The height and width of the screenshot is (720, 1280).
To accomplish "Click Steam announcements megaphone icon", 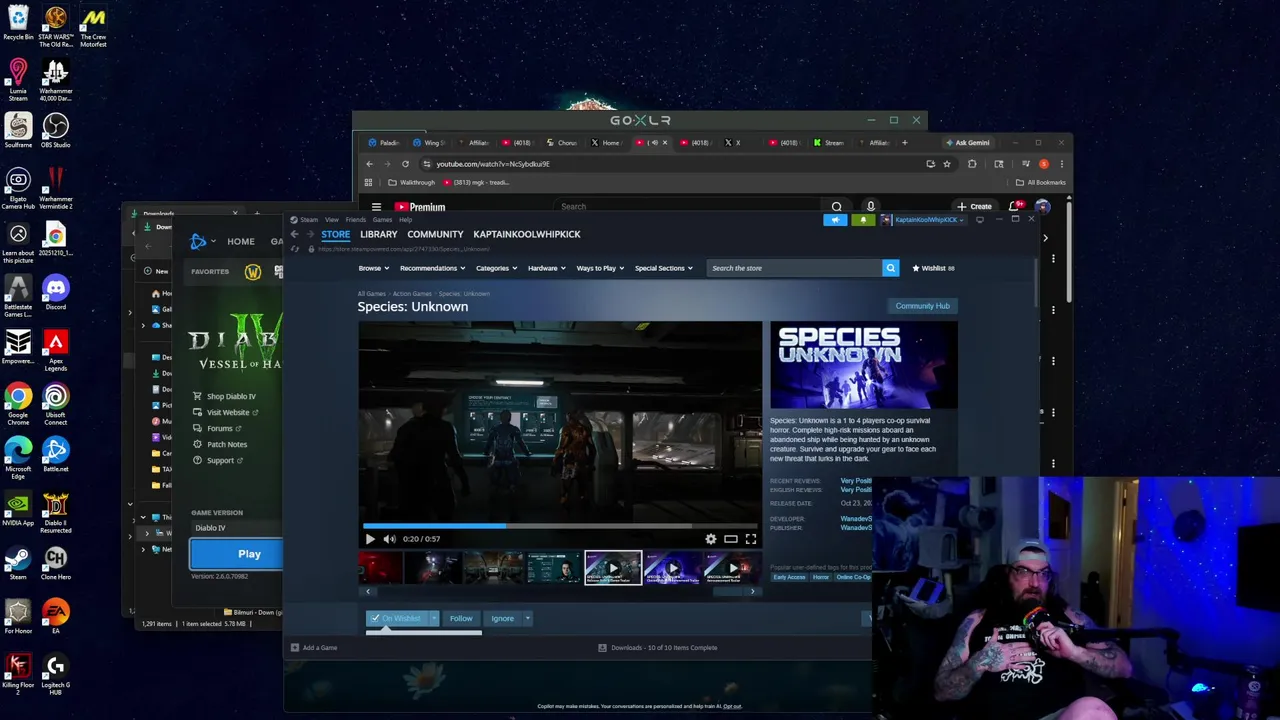I will [x=835, y=220].
